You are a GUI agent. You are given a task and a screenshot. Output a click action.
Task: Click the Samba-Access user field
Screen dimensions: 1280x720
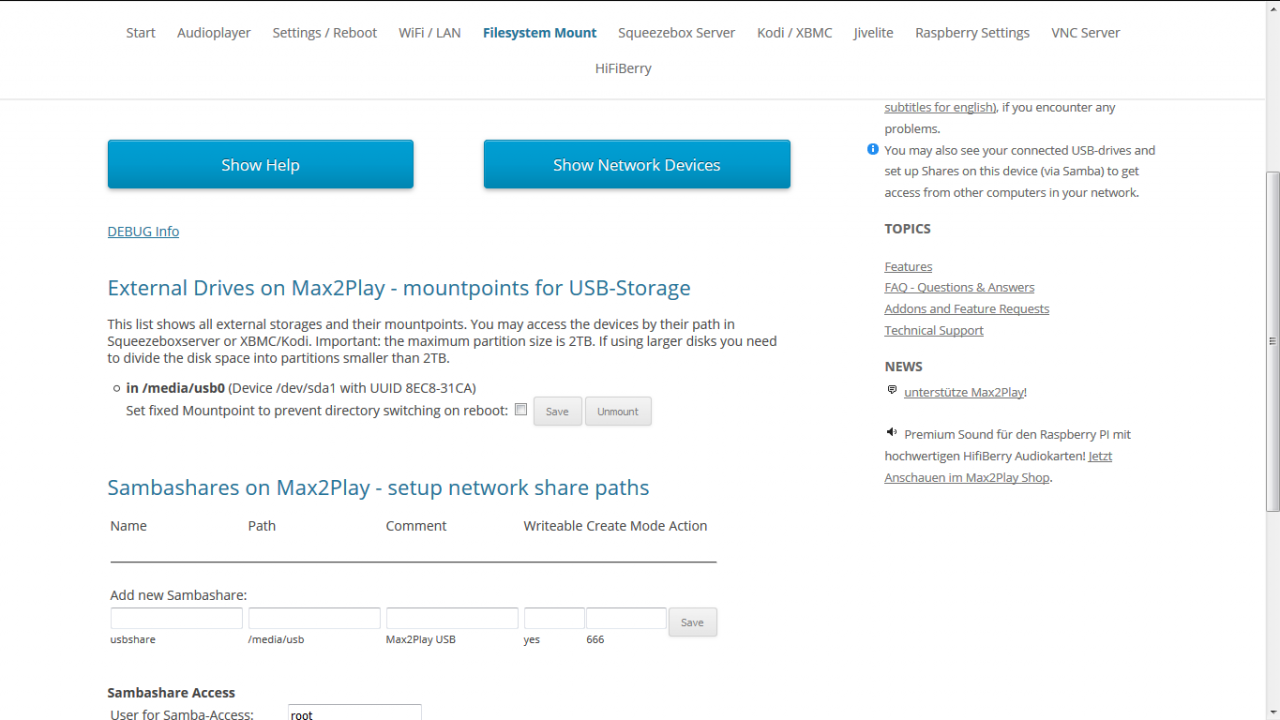tap(355, 713)
